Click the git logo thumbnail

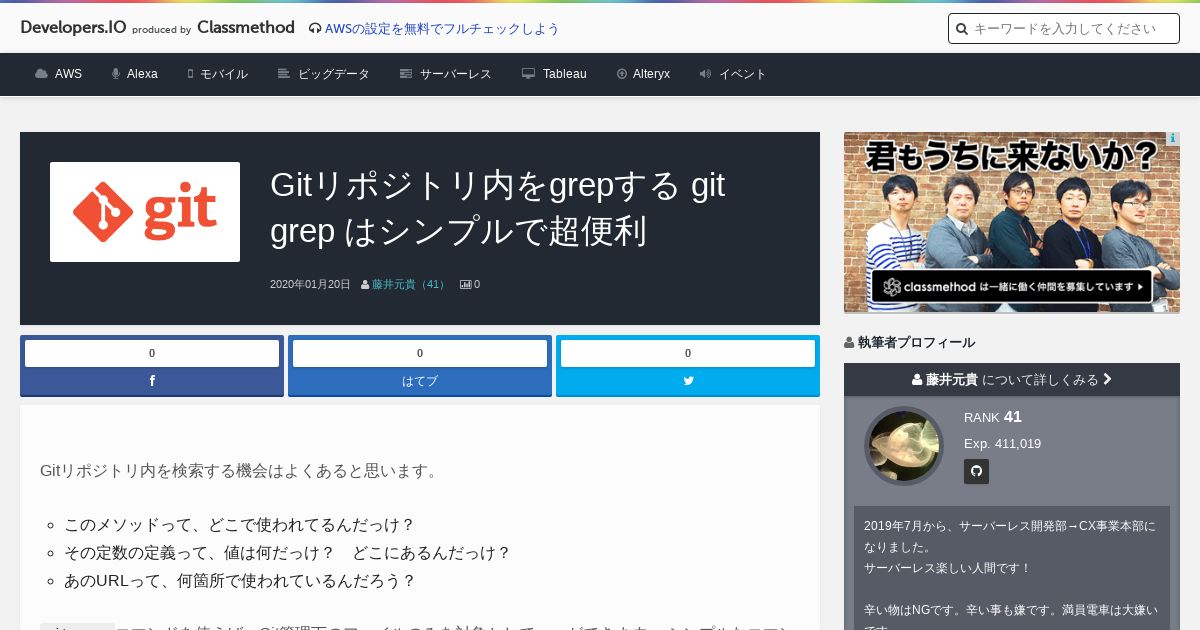(145, 212)
